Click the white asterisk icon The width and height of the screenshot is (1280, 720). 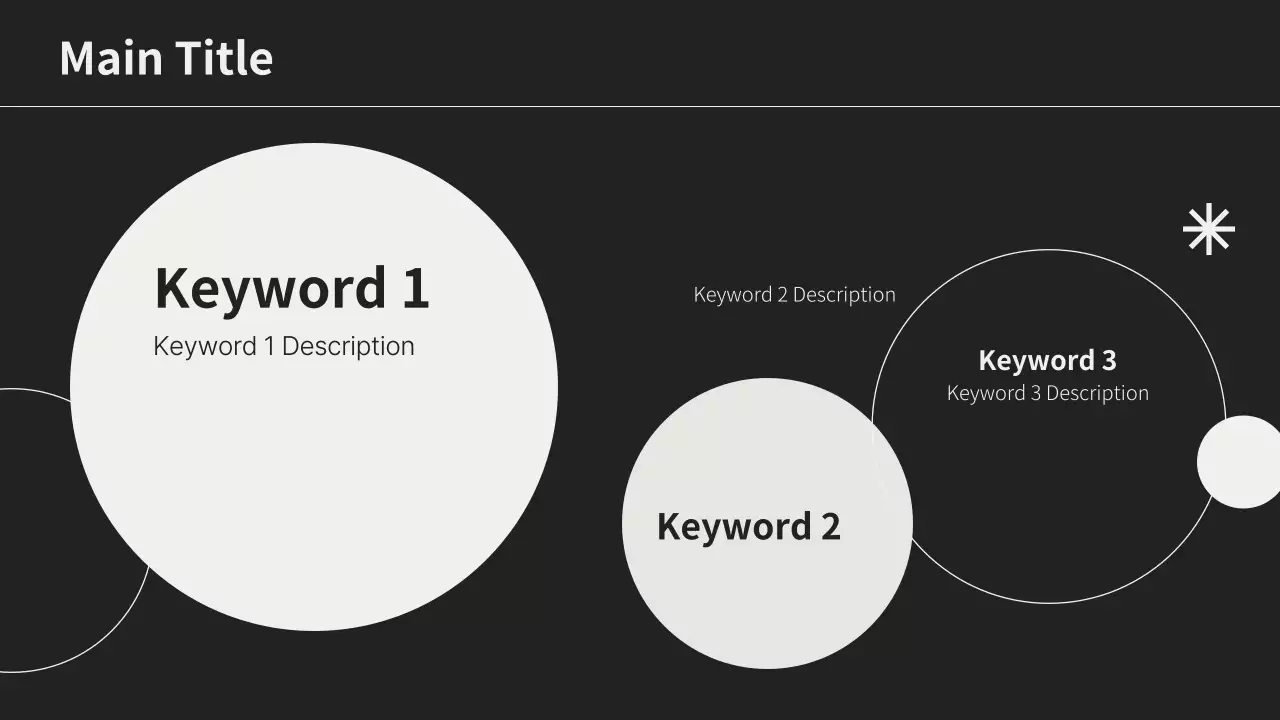pyautogui.click(x=1208, y=229)
